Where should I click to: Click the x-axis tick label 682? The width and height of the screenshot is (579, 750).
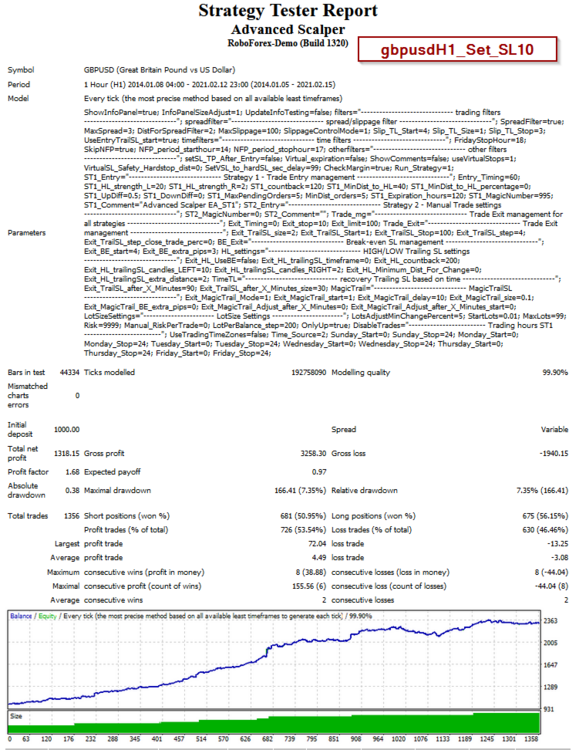(x=267, y=739)
